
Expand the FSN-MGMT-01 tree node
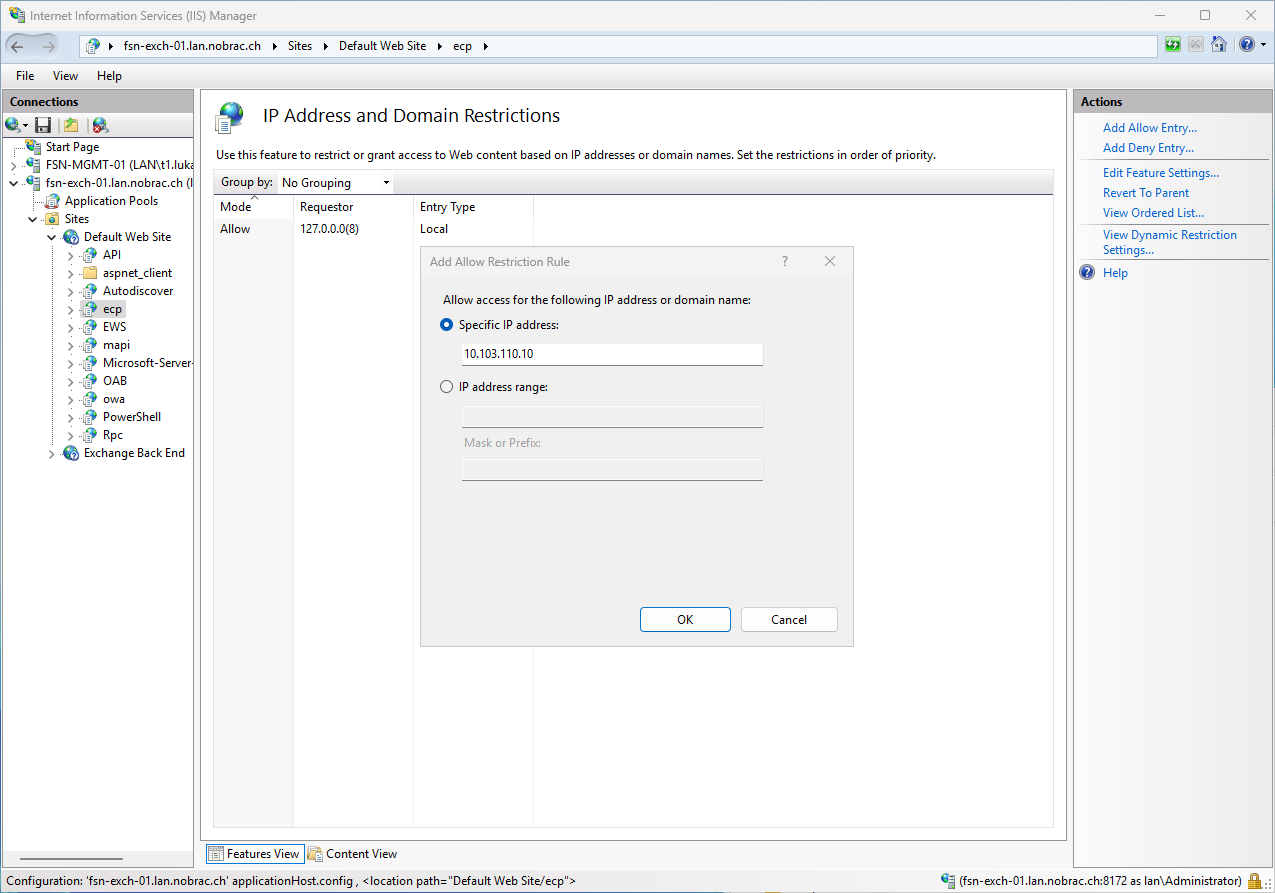pos(14,165)
